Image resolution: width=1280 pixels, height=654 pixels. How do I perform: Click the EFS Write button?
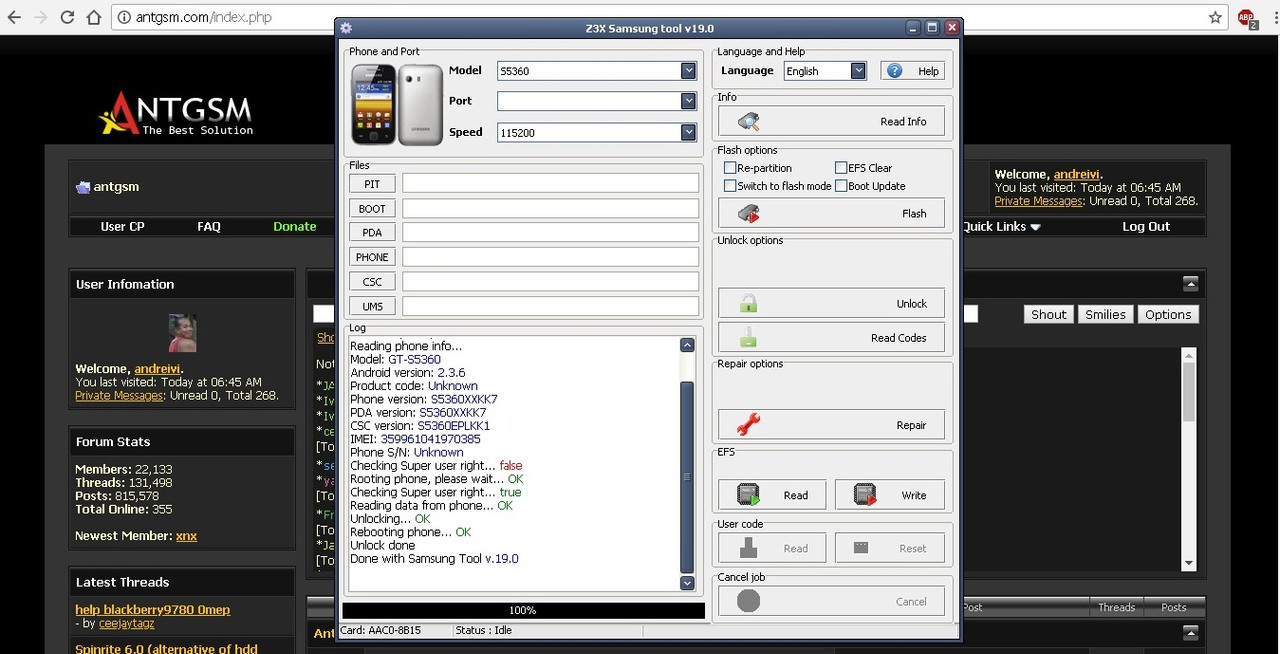click(889, 495)
